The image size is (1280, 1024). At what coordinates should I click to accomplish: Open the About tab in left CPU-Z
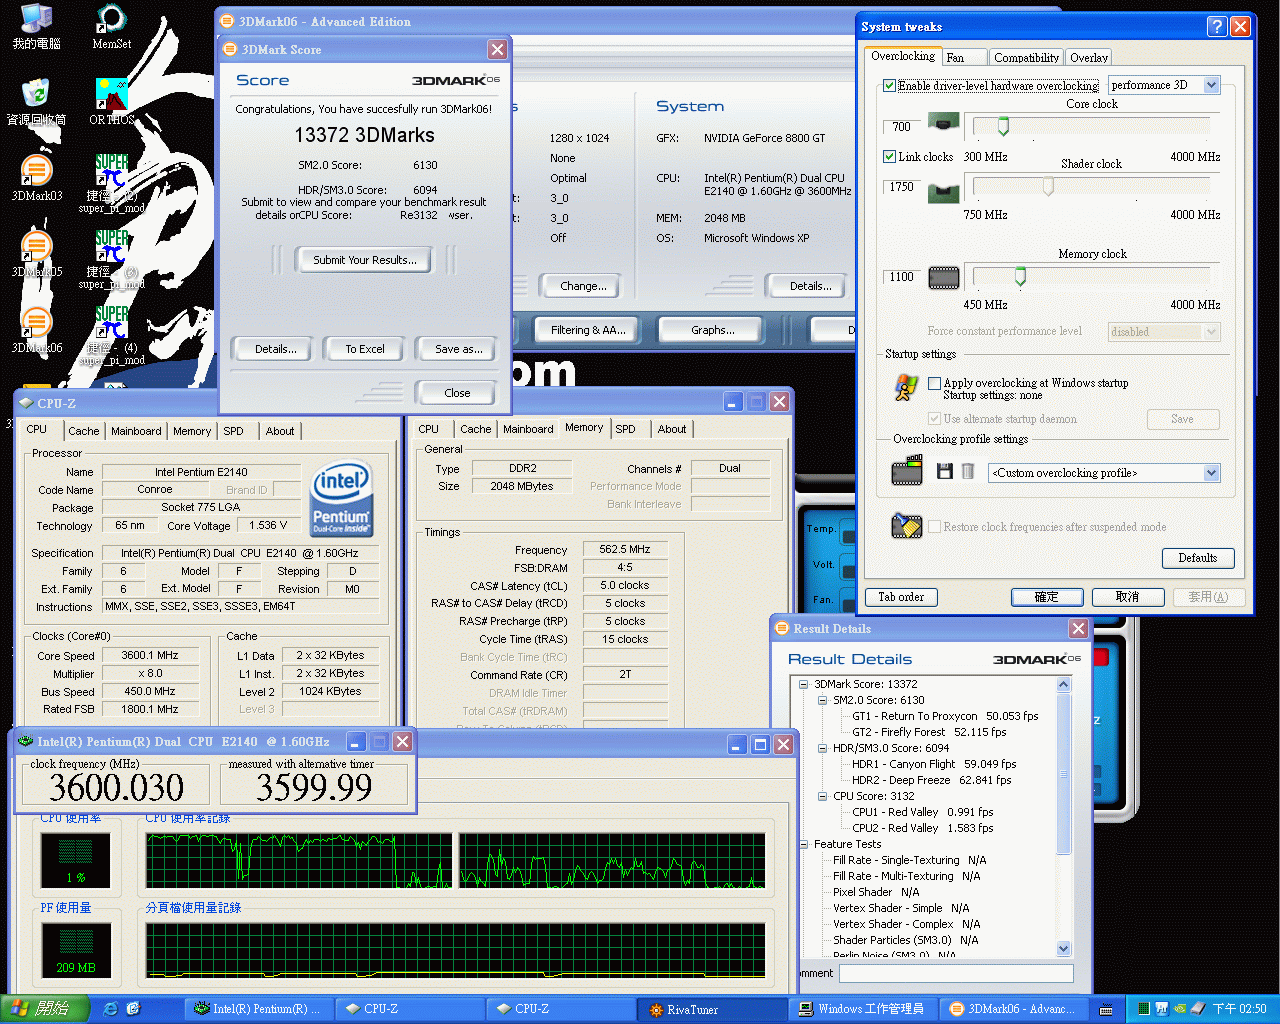tap(280, 431)
